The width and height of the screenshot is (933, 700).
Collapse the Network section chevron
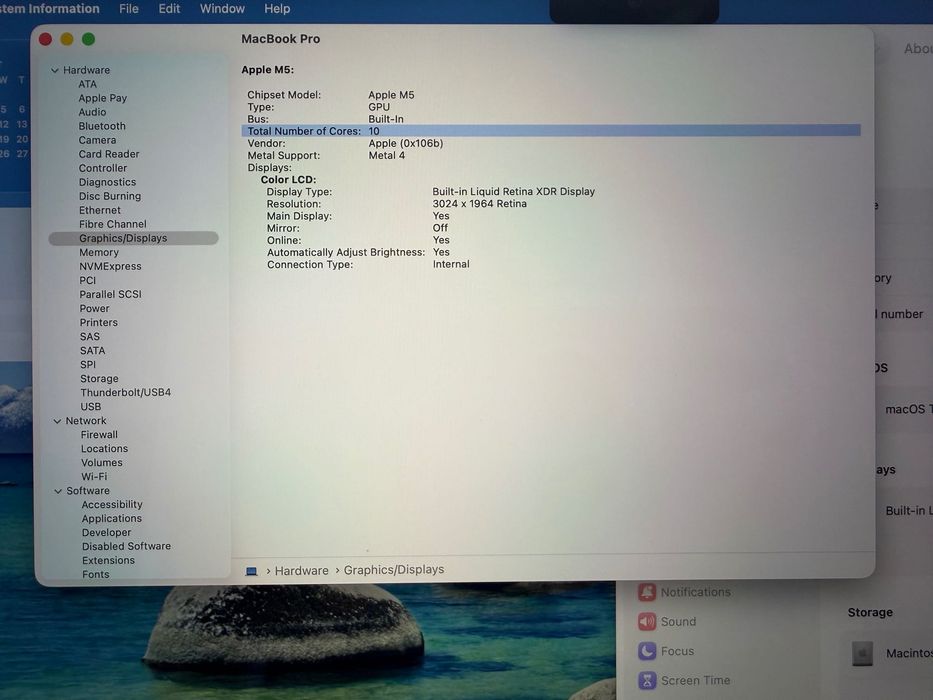(x=57, y=421)
